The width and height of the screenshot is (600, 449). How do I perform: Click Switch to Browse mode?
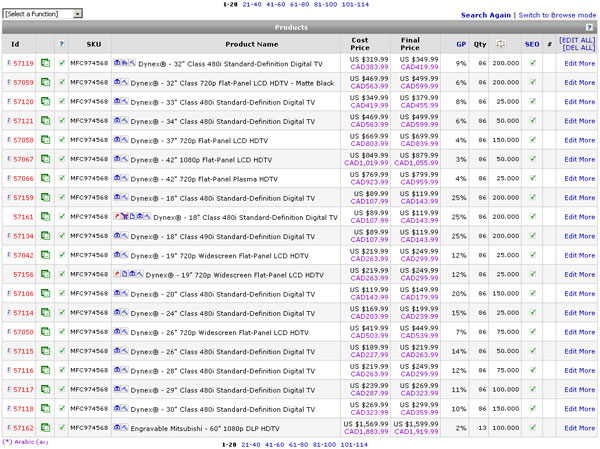[557, 15]
